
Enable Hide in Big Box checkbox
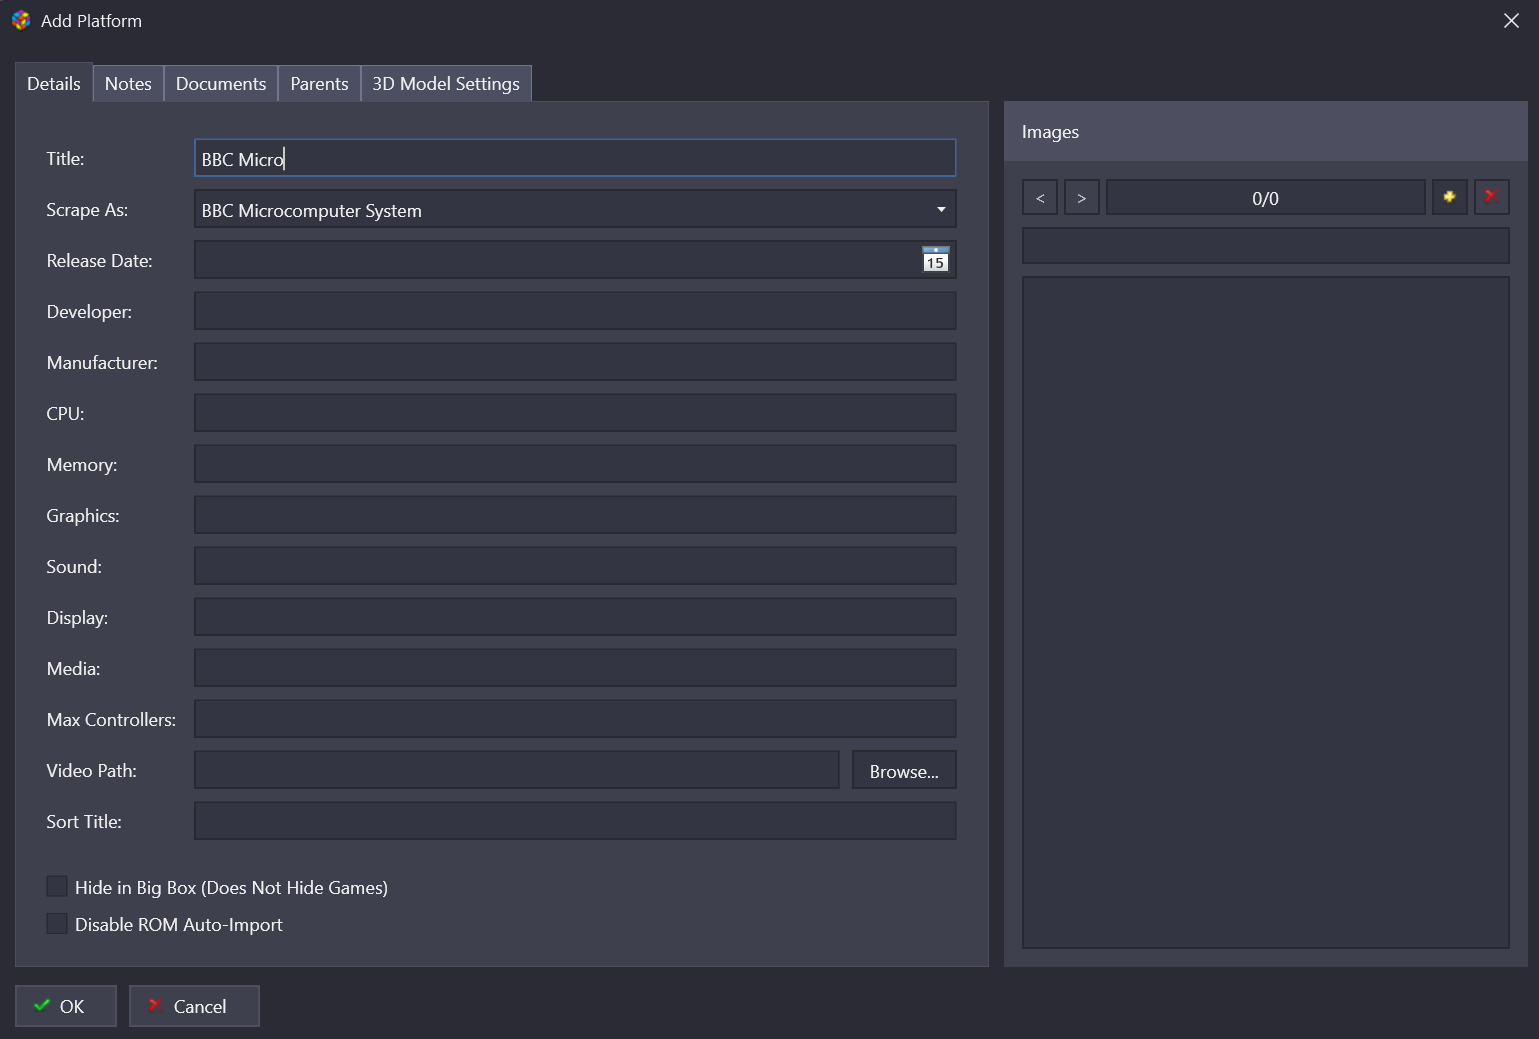[58, 887]
